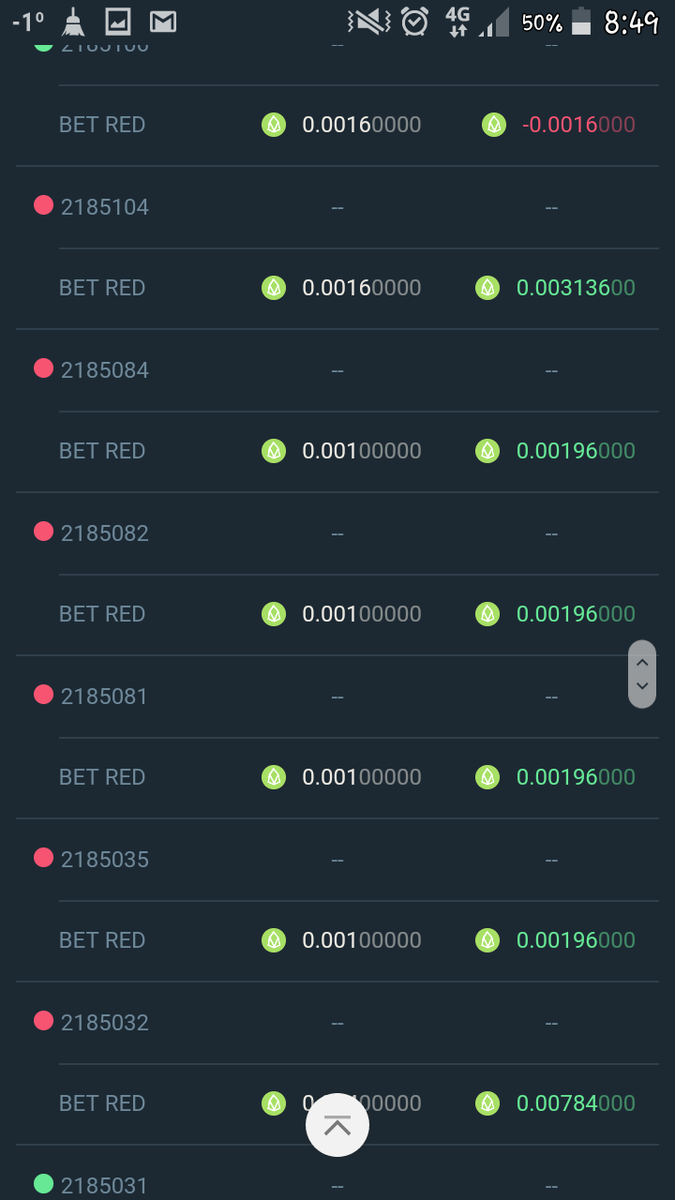Tap the scroll-to-top arrow button

337,1126
